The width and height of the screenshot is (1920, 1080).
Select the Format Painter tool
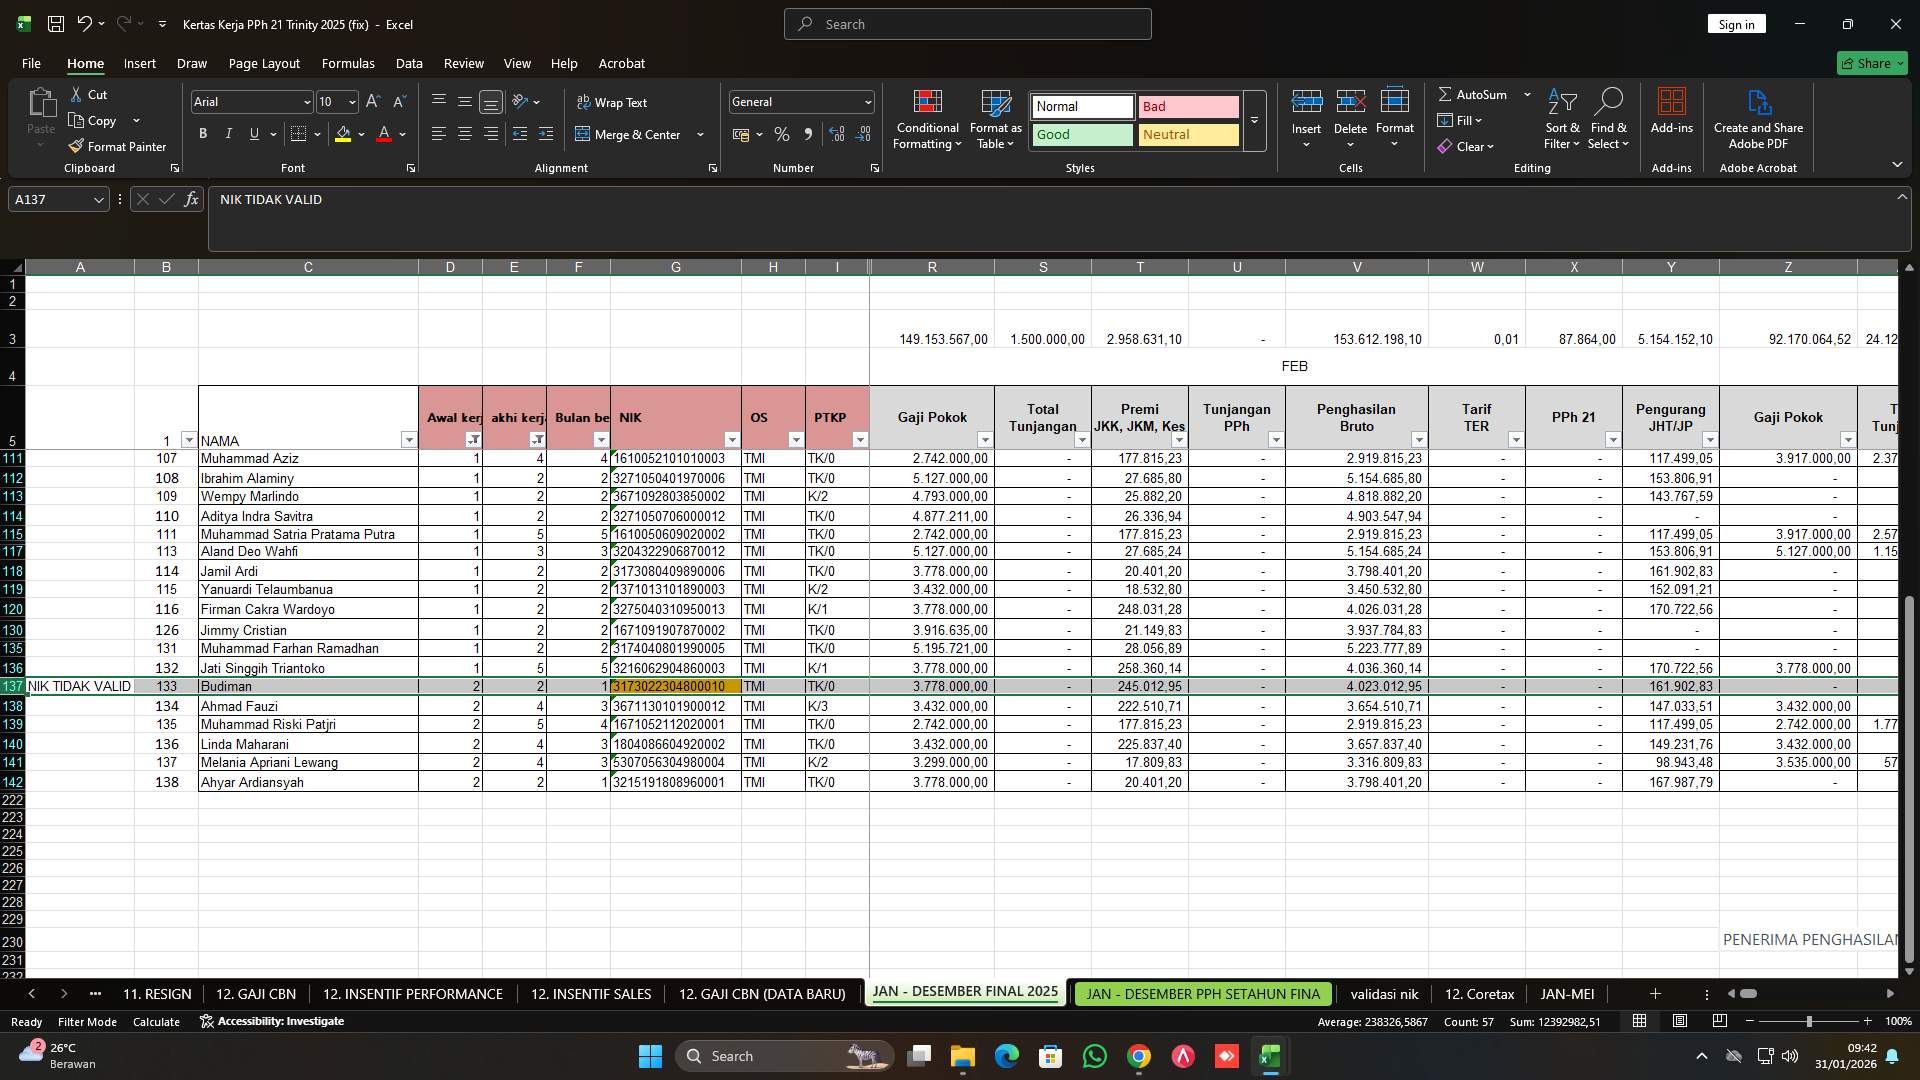[117, 146]
